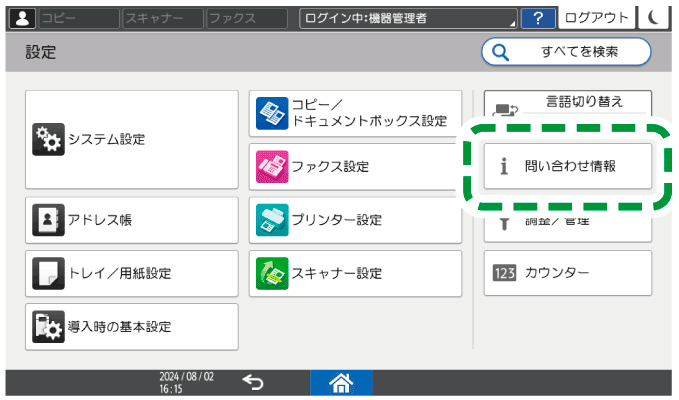Open ファクス設定 tile

click(x=355, y=167)
